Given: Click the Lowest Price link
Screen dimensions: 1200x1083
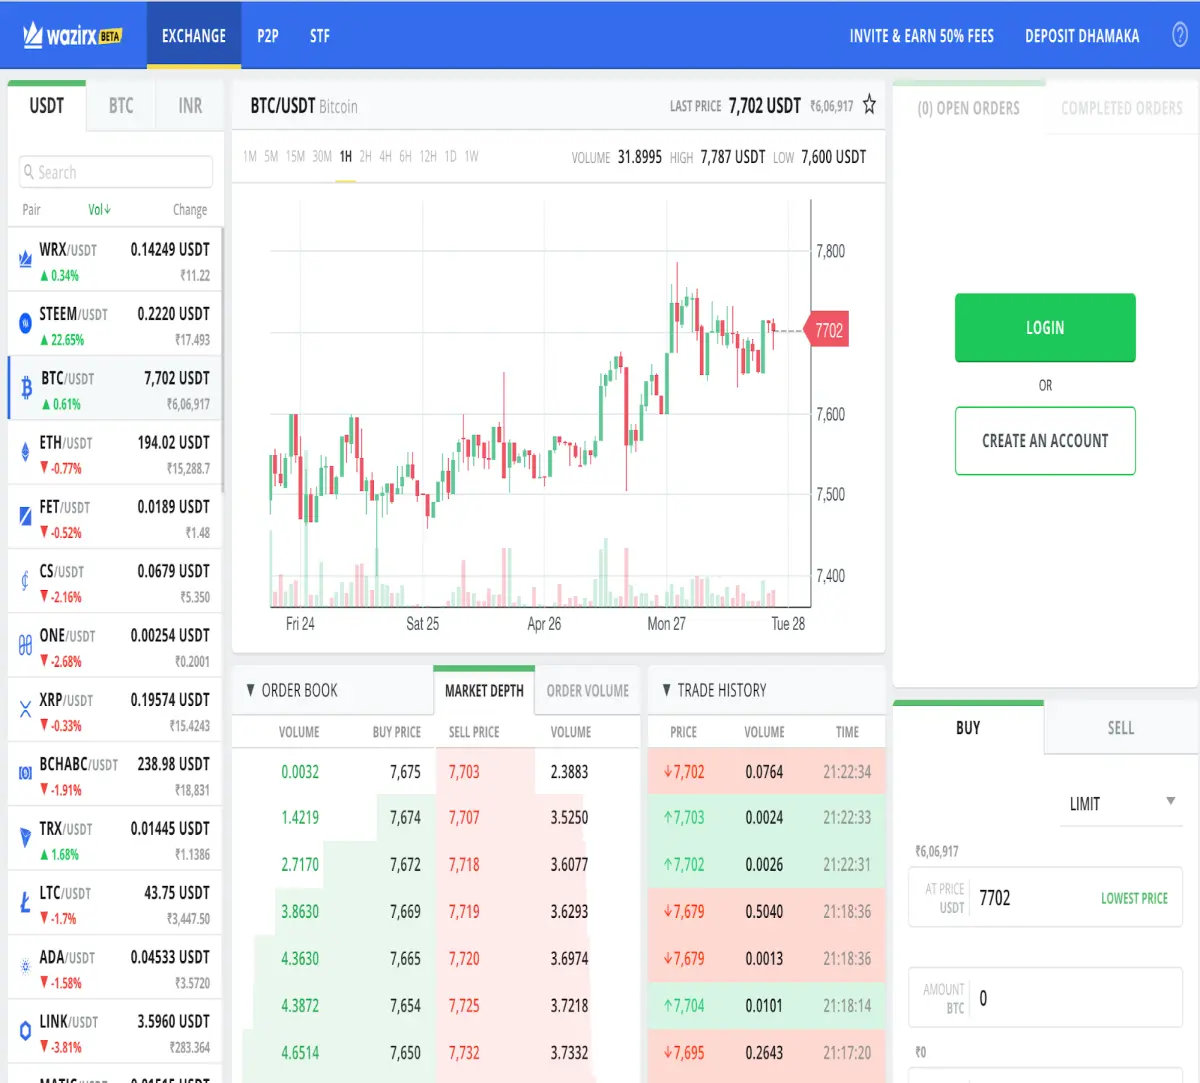Looking at the screenshot, I should click(1134, 898).
